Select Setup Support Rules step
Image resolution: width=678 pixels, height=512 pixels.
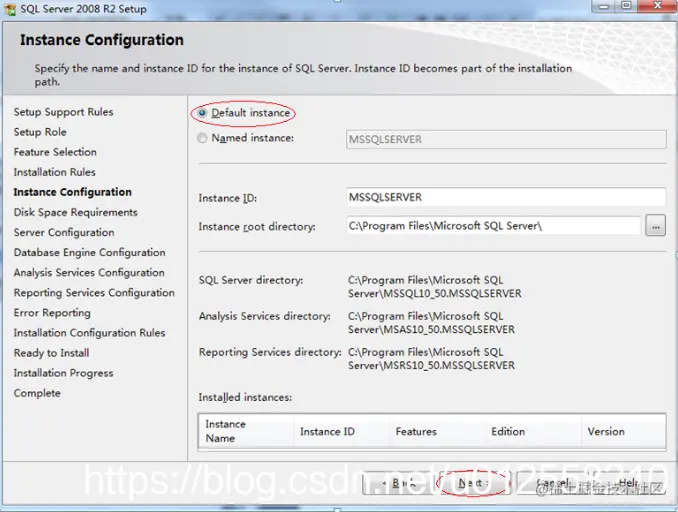(x=64, y=112)
